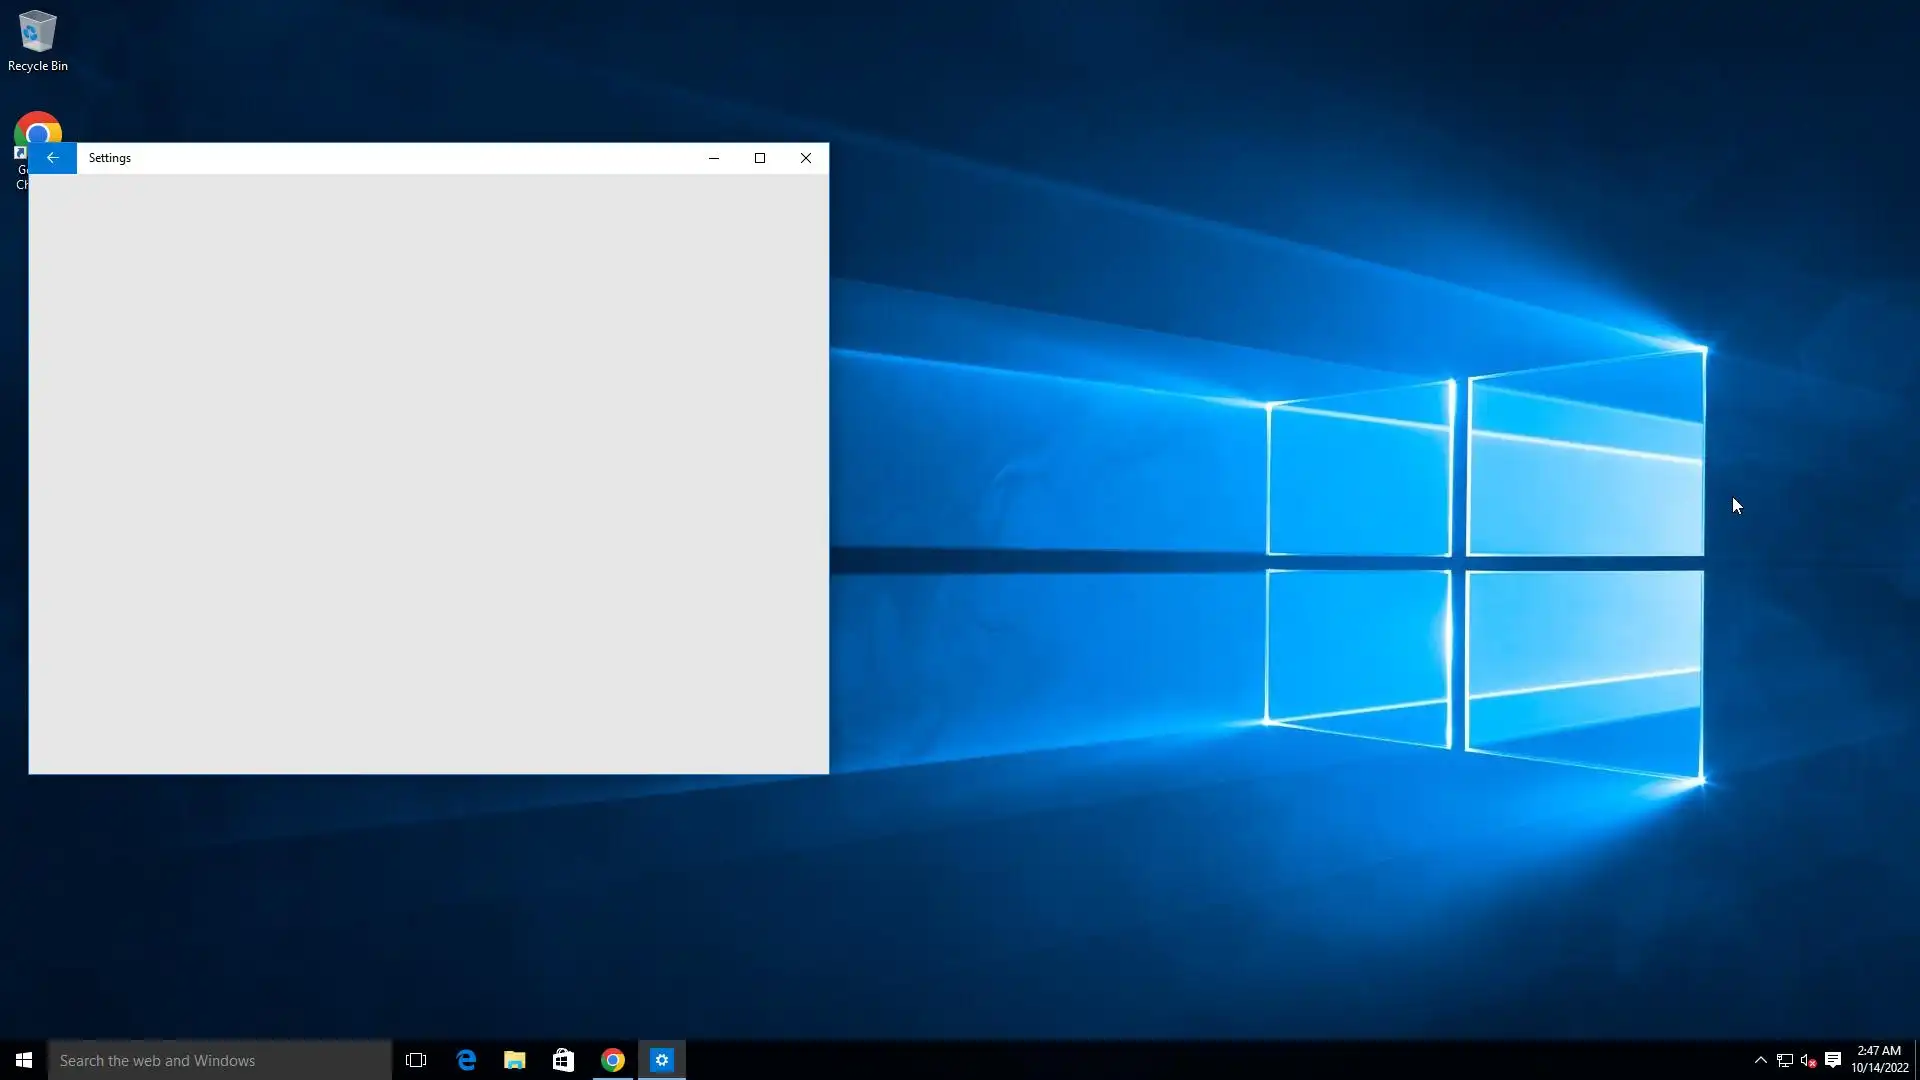This screenshot has height=1080, width=1920.
Task: Click the taskbar search box
Action: (220, 1060)
